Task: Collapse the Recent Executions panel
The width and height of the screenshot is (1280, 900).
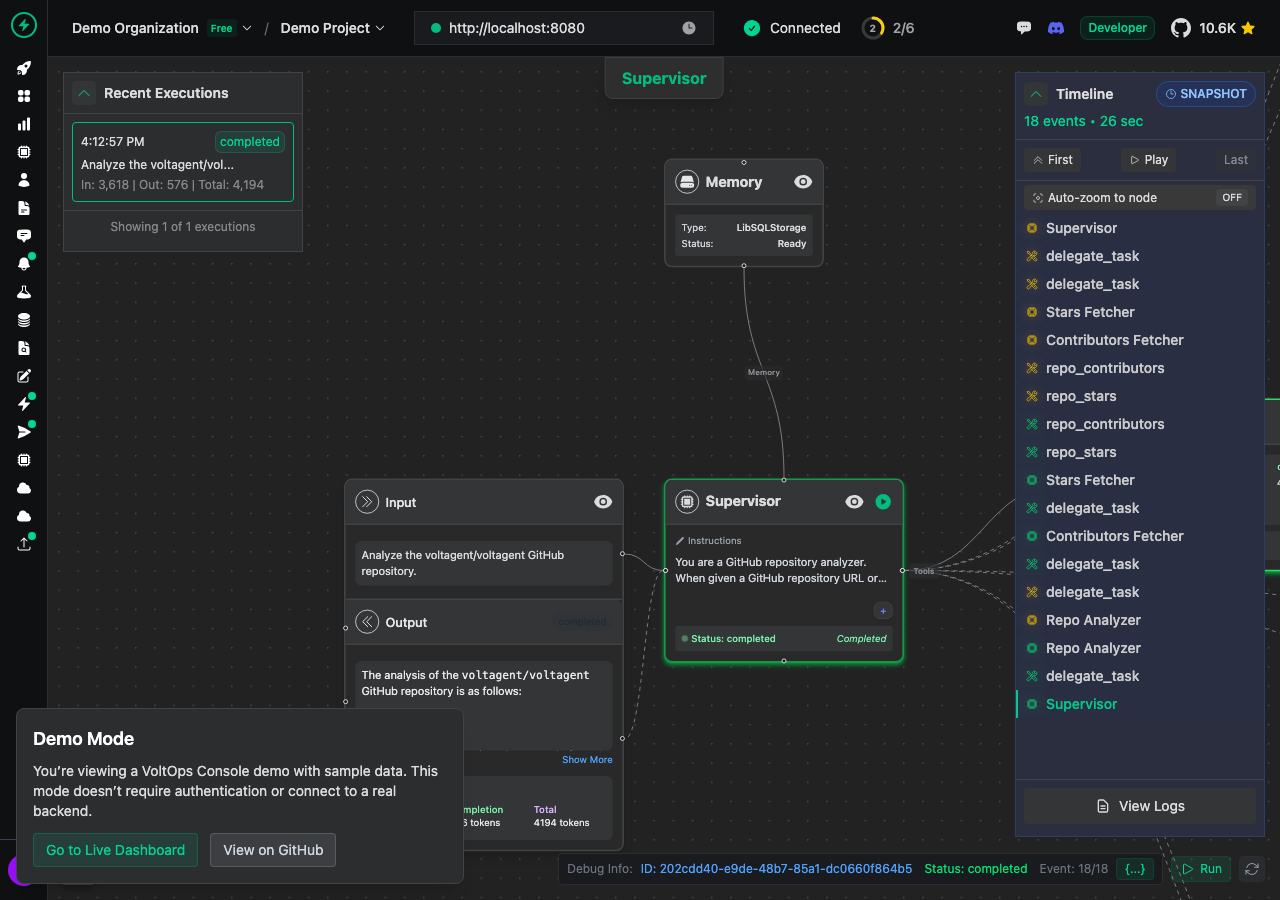Action: click(x=84, y=93)
